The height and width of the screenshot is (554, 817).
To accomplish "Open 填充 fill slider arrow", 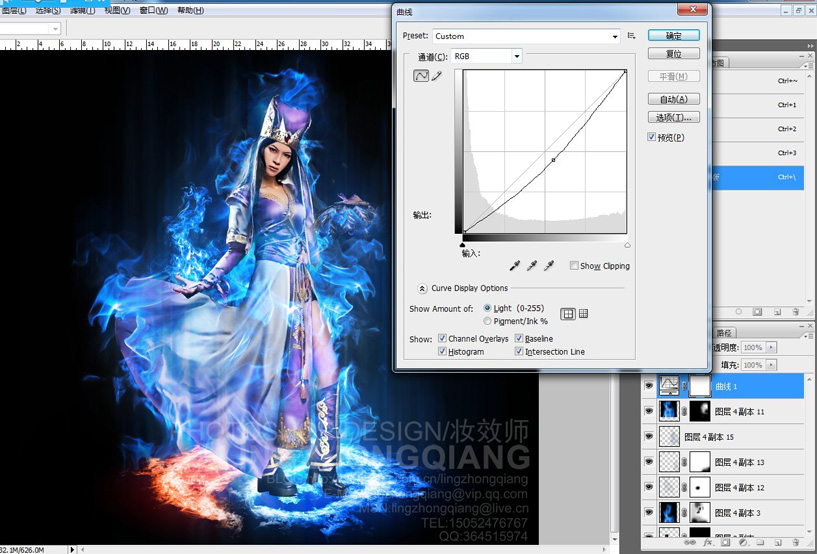I will [x=771, y=365].
